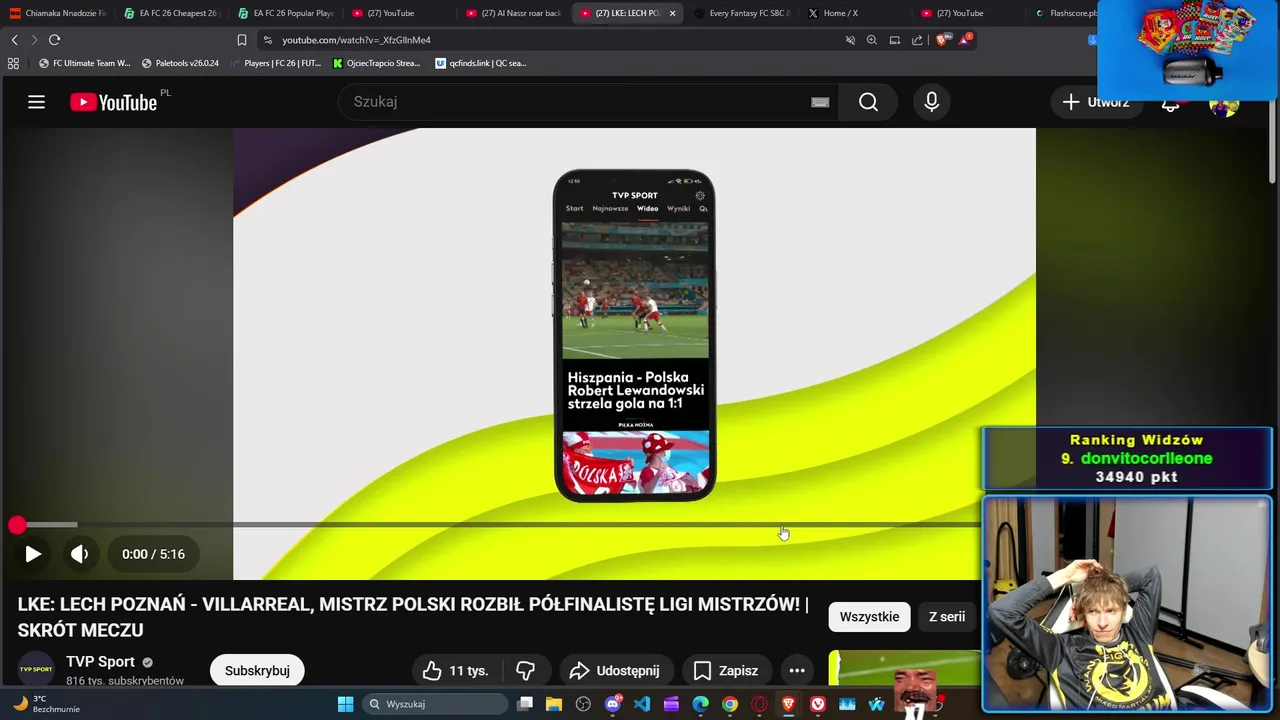This screenshot has height=720, width=1280.
Task: Switch to EA FC 26 Popular Players tab
Action: point(285,13)
